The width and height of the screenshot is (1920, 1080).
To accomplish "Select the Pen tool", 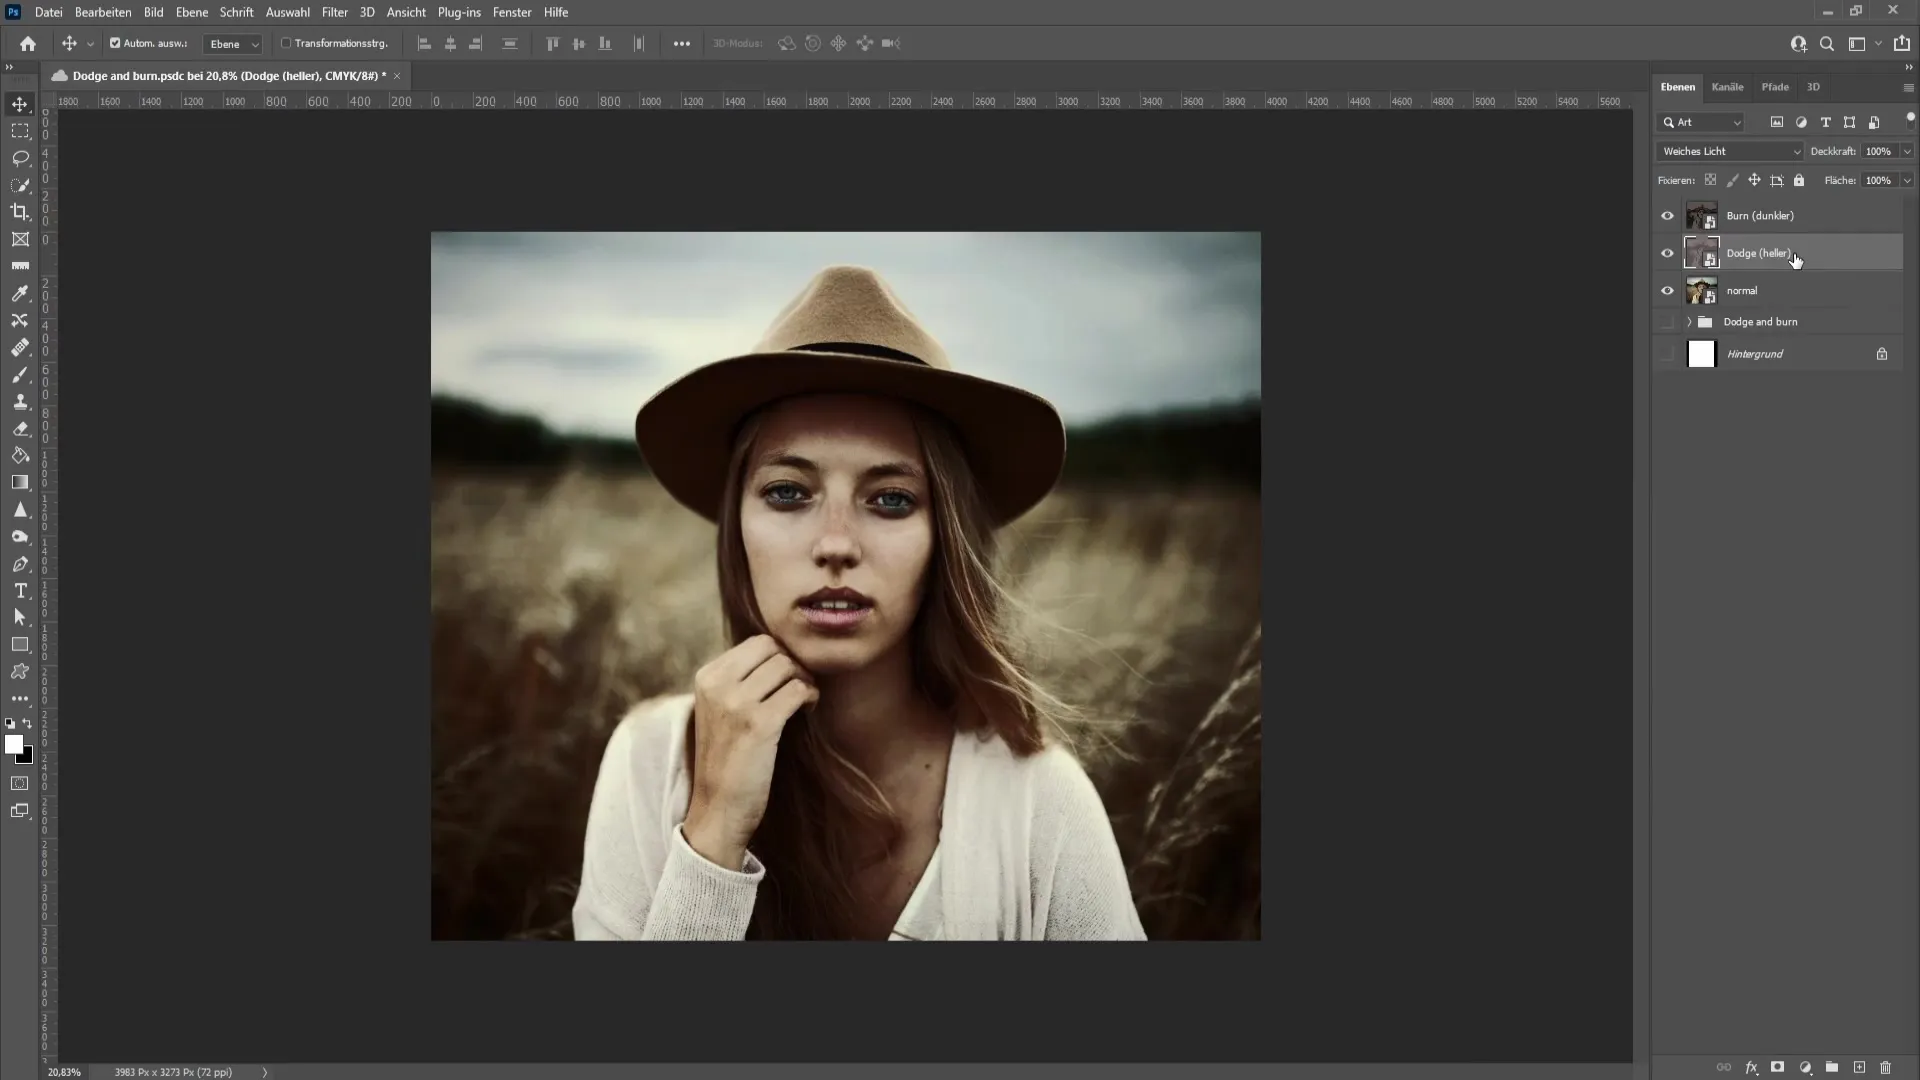I will [x=20, y=564].
